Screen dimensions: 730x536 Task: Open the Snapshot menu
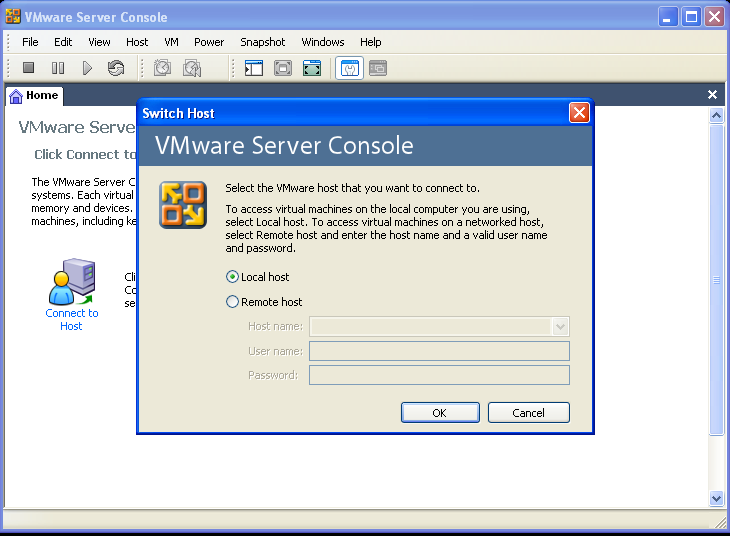coord(263,42)
